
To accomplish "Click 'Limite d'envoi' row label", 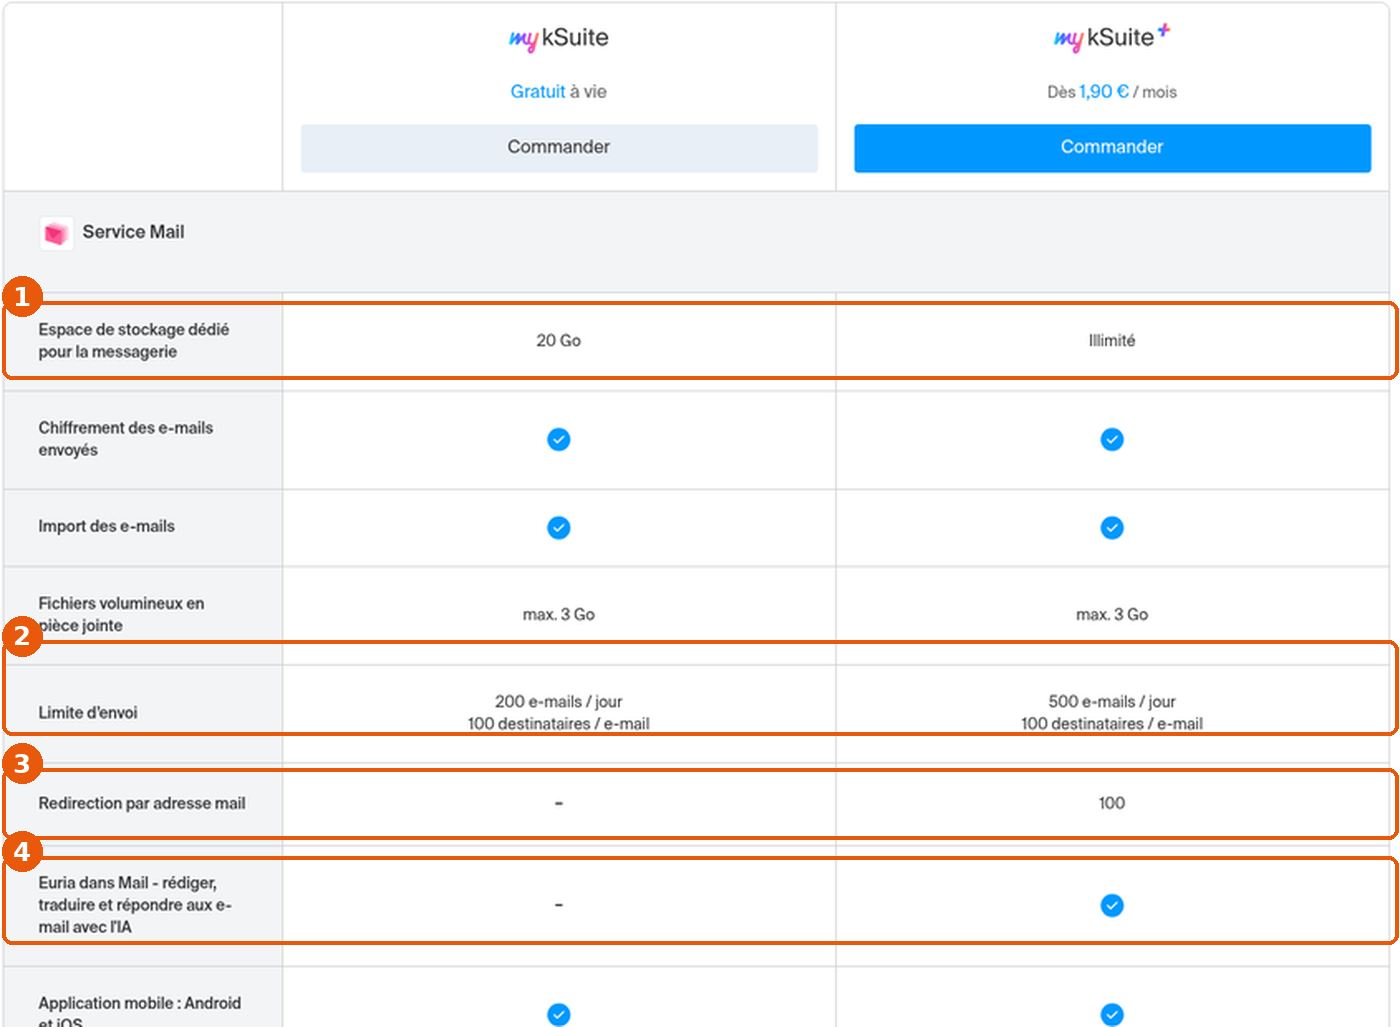I will tap(88, 713).
